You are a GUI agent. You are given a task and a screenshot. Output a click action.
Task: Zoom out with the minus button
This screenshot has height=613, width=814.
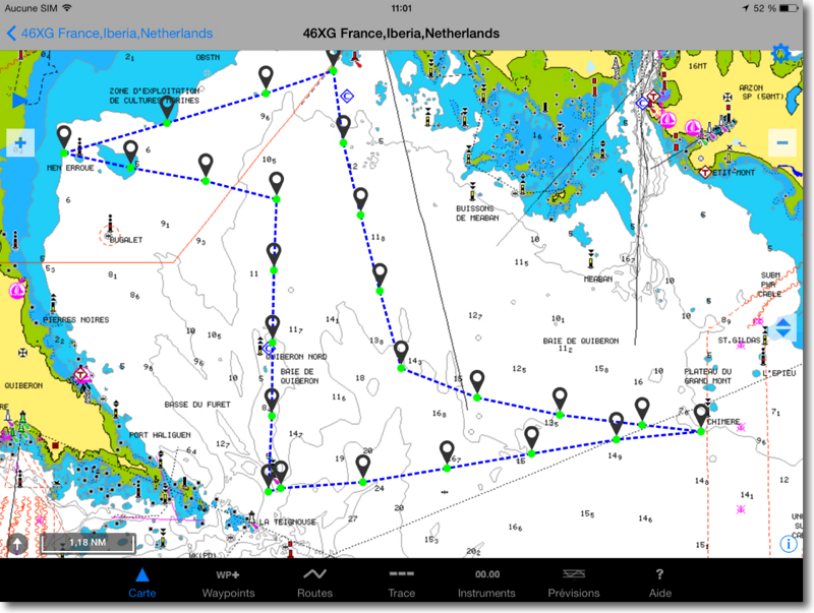782,142
